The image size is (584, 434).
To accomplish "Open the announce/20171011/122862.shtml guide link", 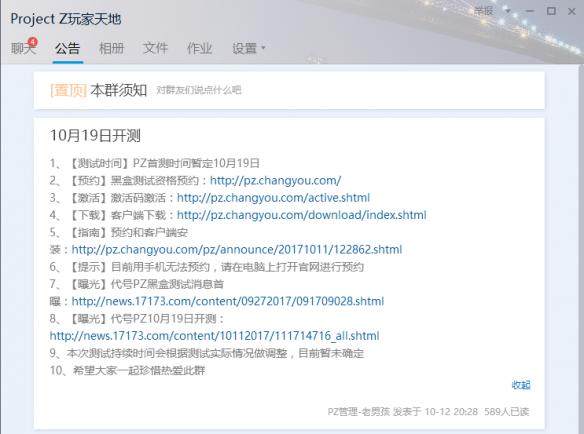I will point(237,249).
